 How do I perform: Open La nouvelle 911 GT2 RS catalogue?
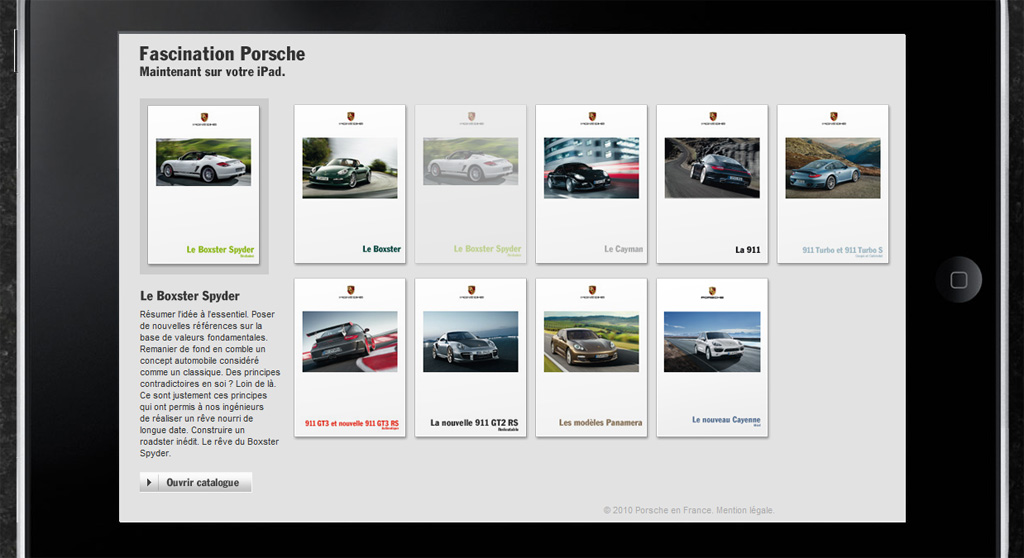(470, 357)
